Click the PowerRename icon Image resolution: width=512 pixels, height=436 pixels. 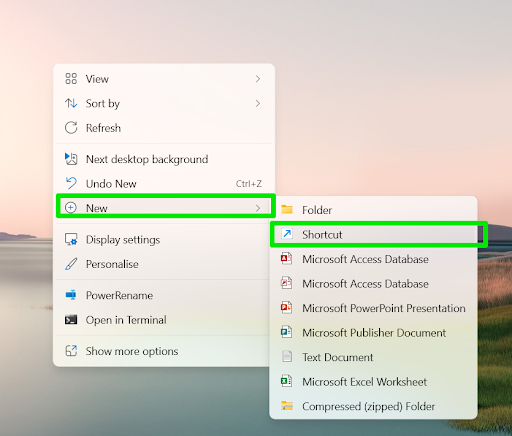(x=71, y=295)
